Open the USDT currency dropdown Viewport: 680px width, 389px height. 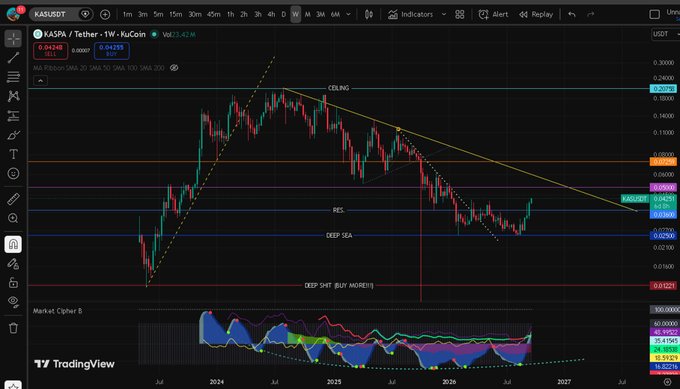(666, 34)
